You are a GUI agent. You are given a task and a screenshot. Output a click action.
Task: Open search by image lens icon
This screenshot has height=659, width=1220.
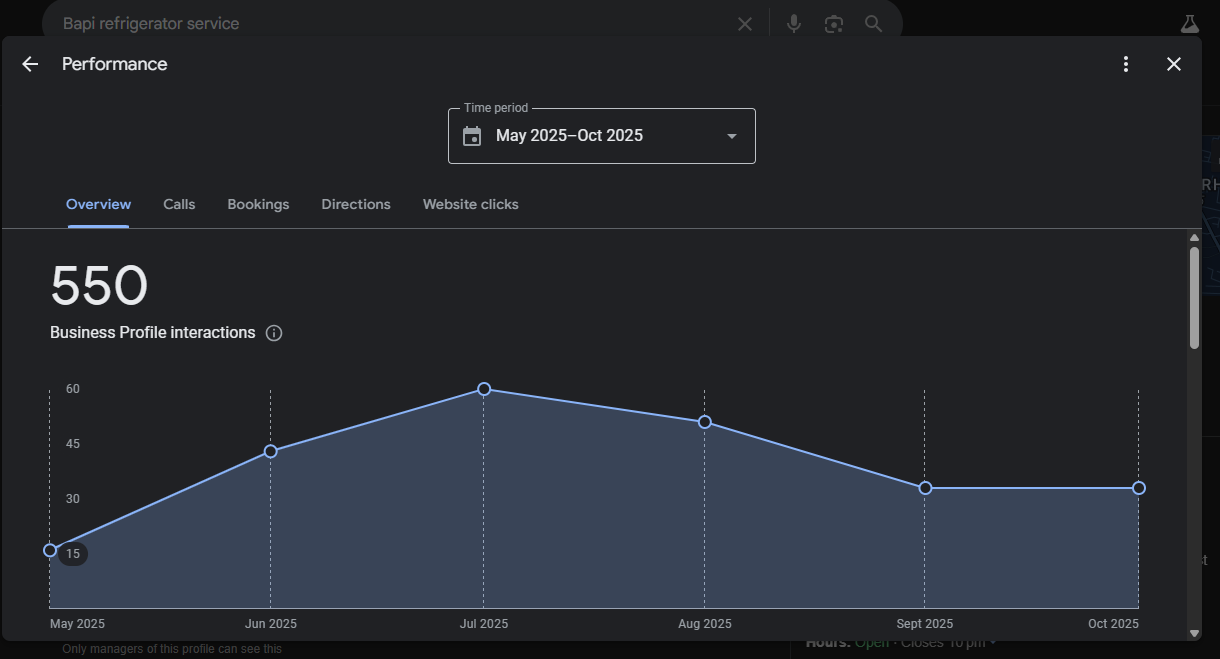(834, 24)
